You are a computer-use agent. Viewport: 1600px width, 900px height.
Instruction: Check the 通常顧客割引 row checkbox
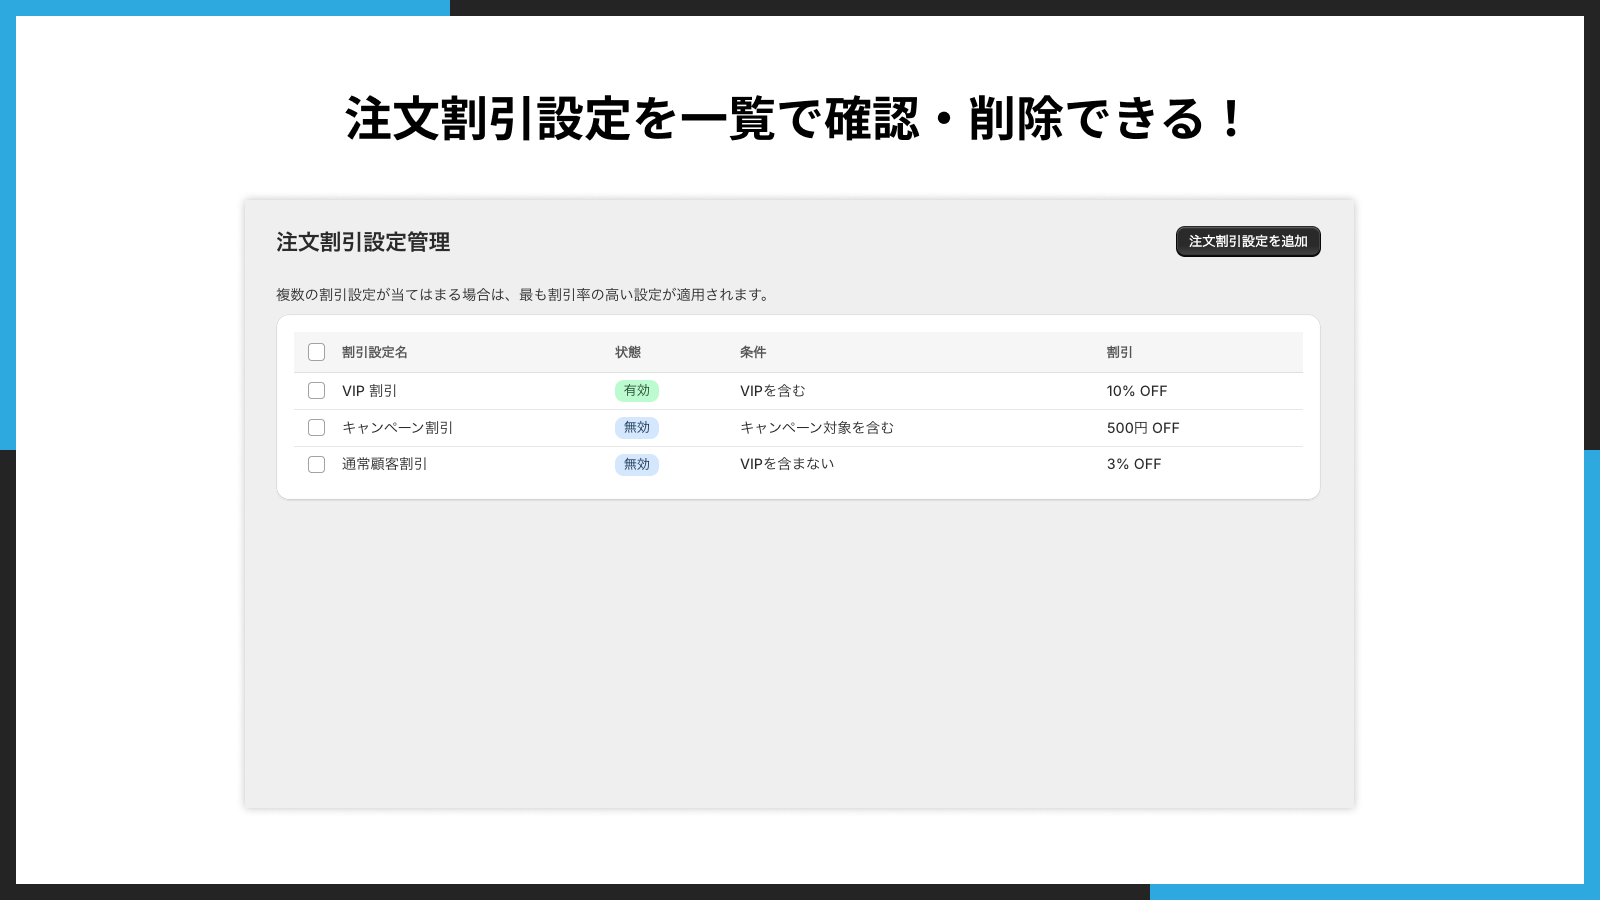coord(316,464)
